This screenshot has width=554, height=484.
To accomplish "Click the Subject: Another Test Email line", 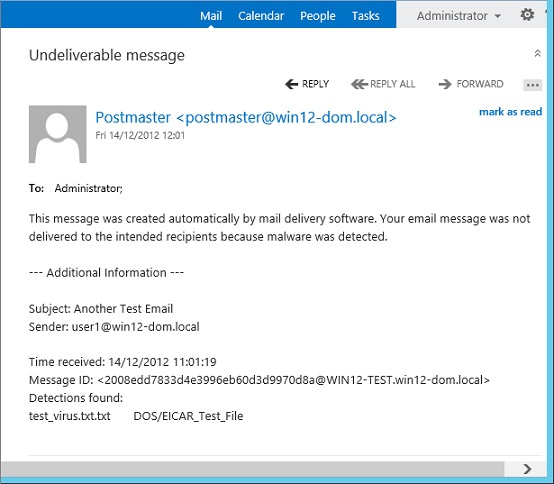I will 101,309.
